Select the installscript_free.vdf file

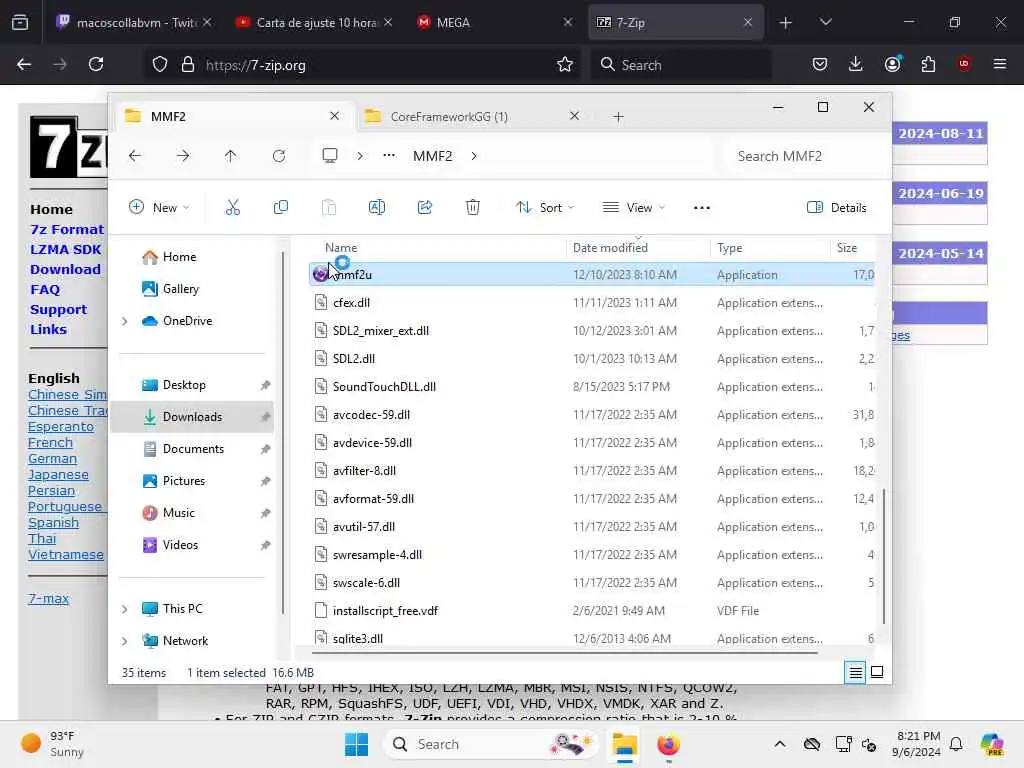[x=591, y=611]
